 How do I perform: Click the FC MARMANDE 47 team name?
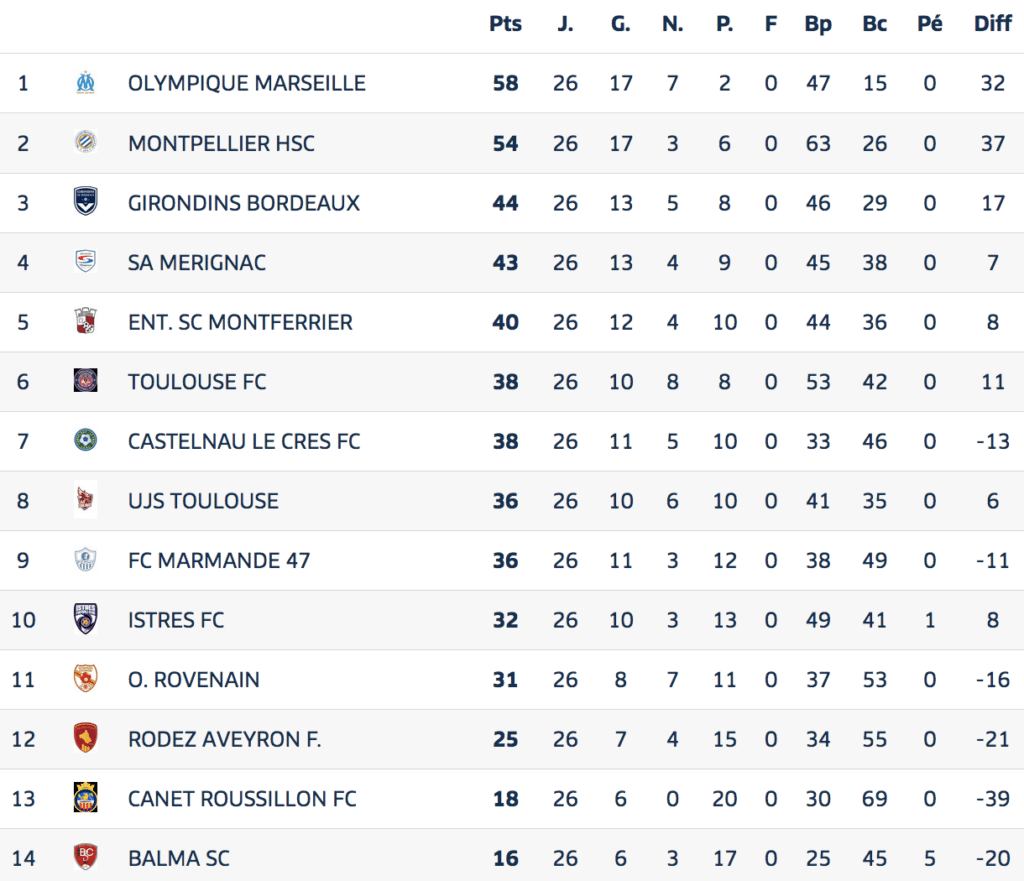pos(219,560)
